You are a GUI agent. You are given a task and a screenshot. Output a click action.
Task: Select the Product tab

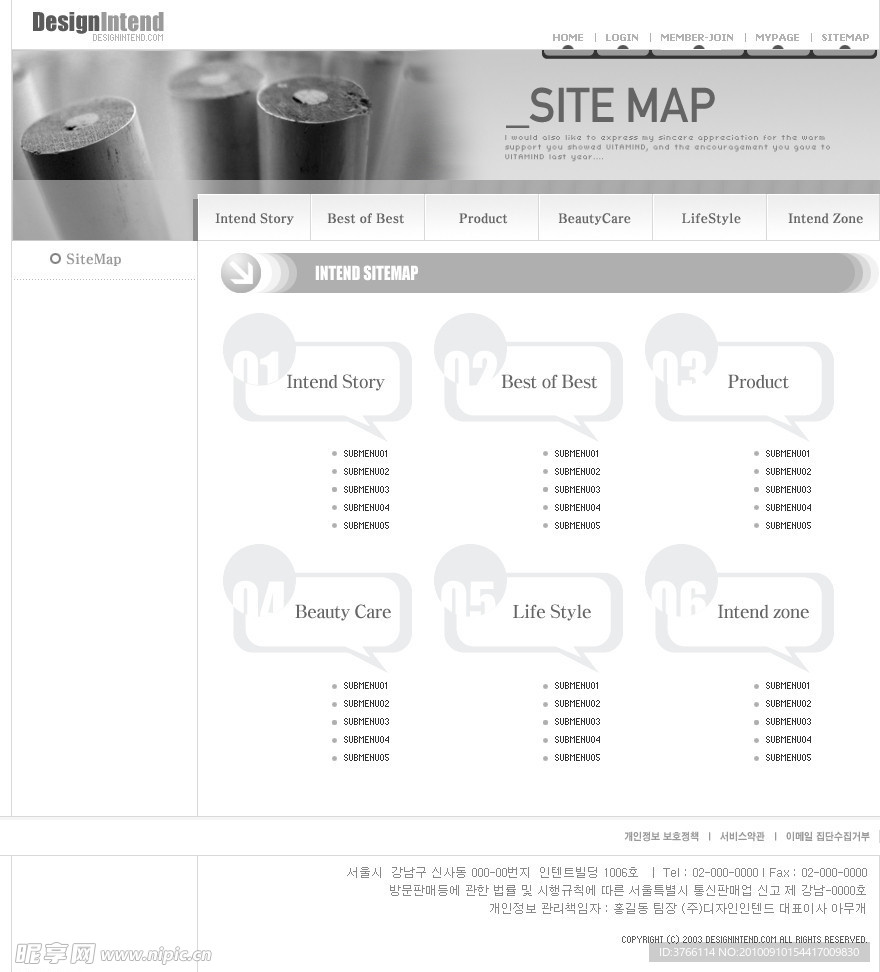(483, 218)
